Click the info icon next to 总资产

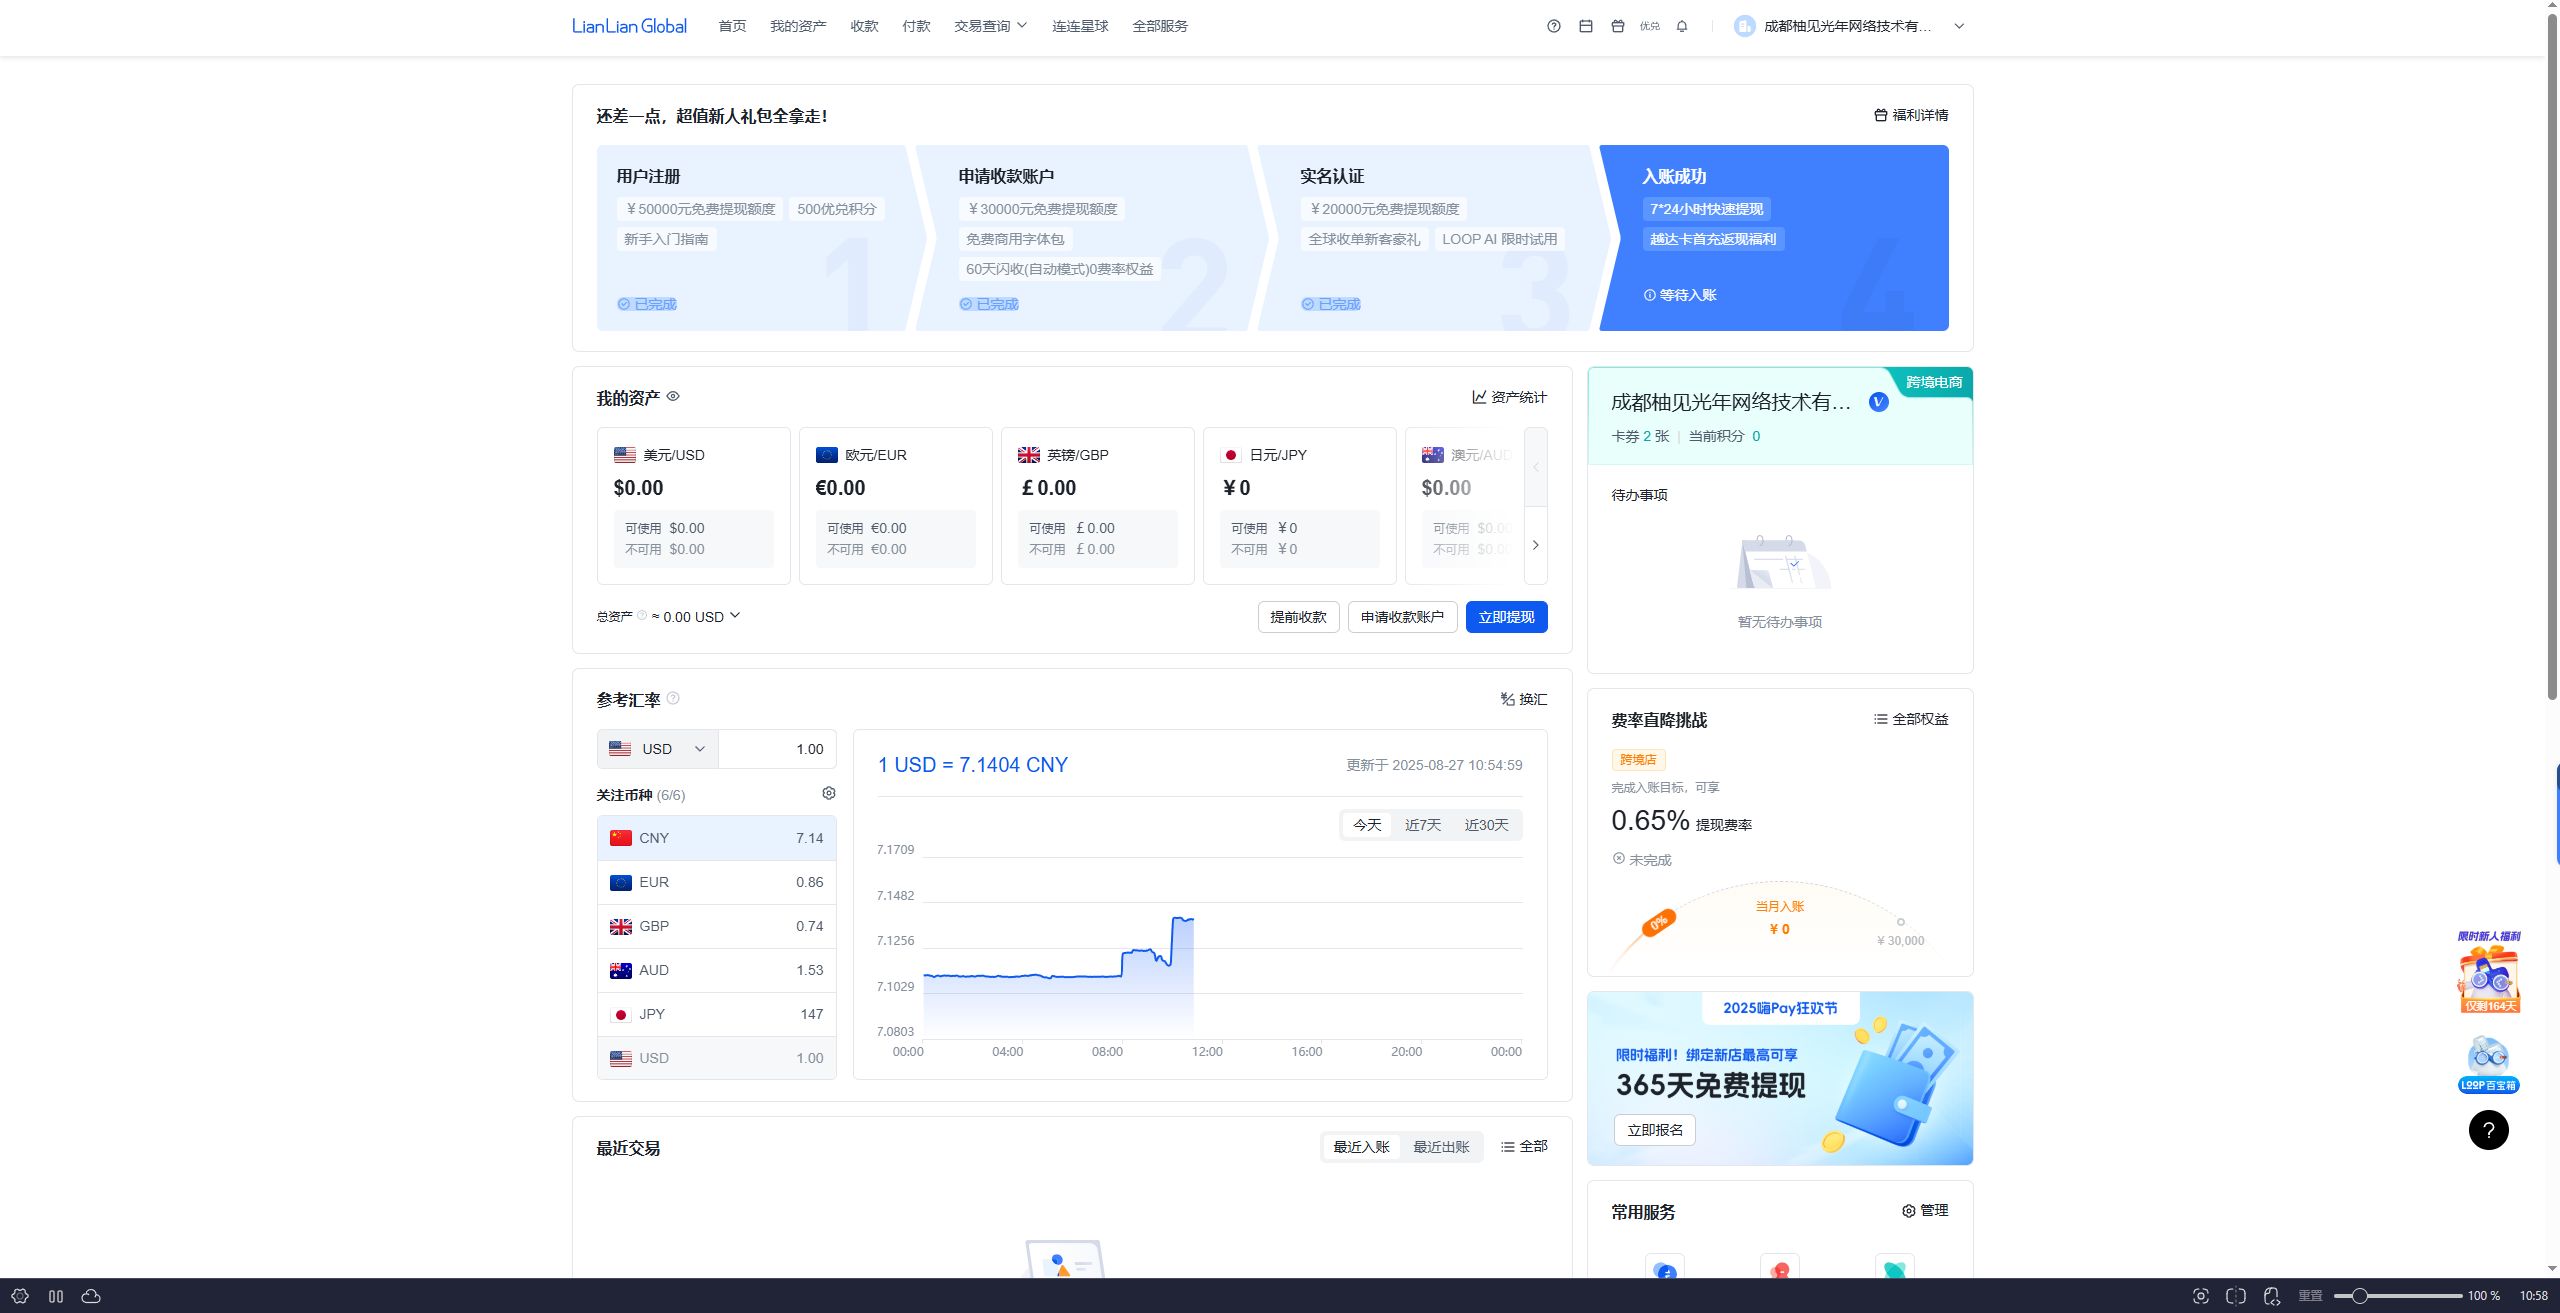coord(642,615)
